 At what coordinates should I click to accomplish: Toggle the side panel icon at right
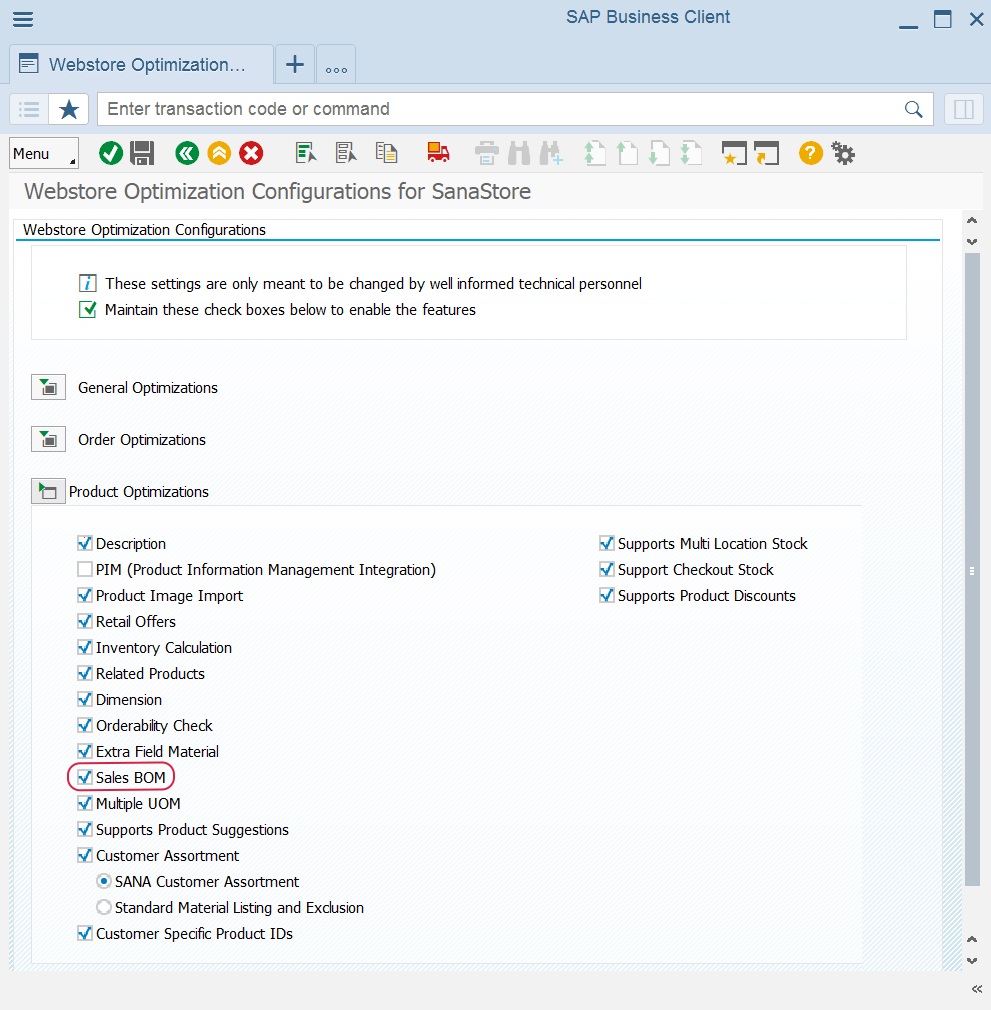pos(963,109)
